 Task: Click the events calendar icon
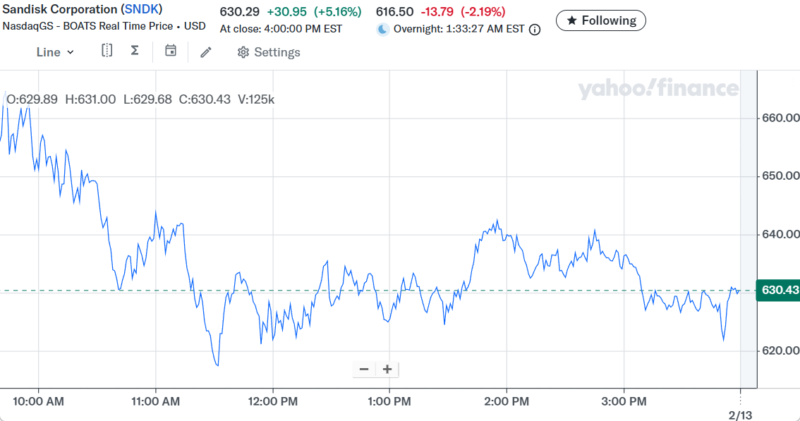click(171, 51)
